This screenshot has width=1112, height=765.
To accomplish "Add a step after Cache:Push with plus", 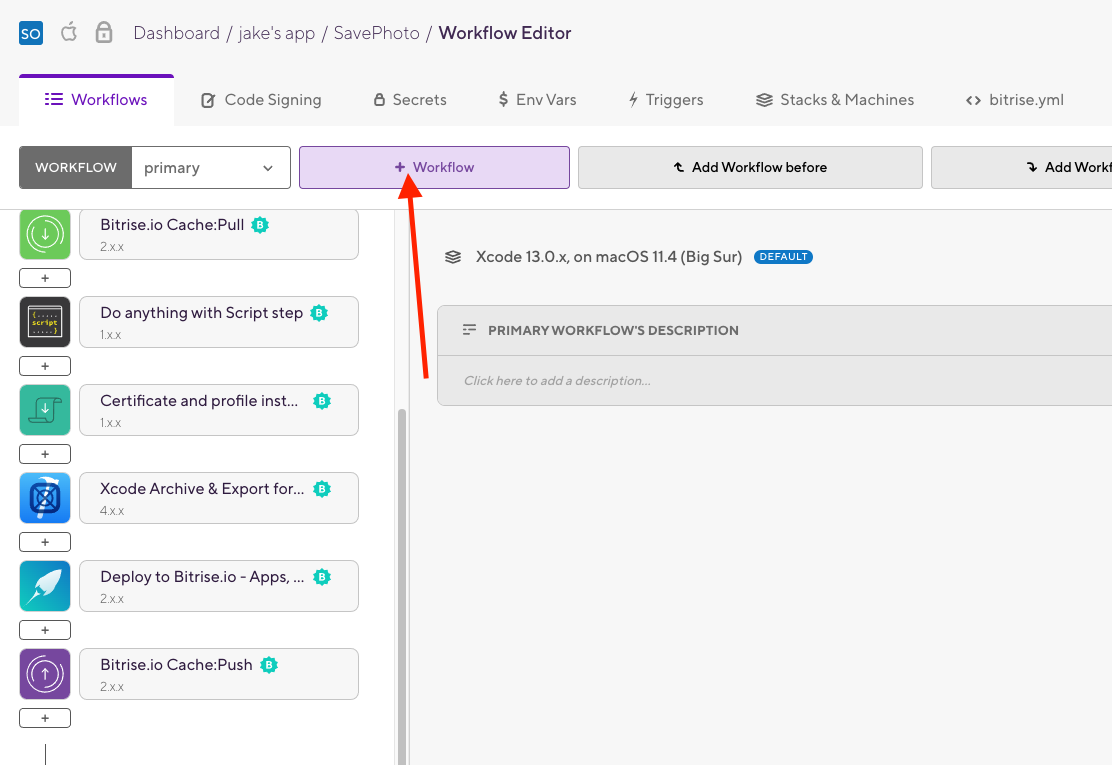I will pyautogui.click(x=45, y=717).
